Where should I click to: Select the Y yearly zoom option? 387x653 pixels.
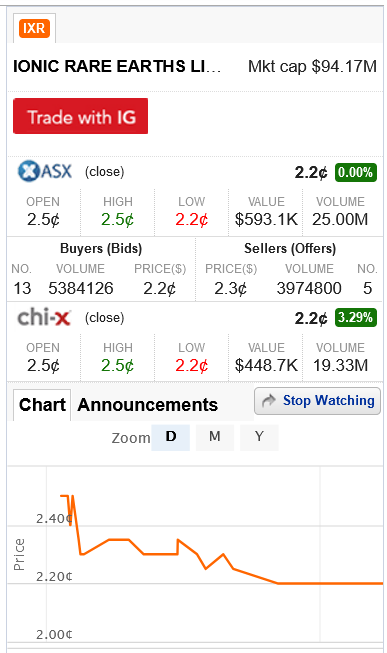(x=259, y=437)
